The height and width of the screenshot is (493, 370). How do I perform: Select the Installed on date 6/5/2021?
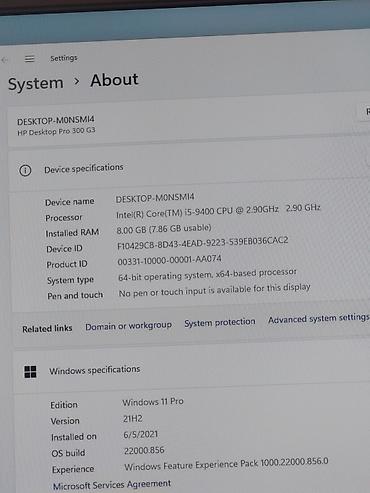[140, 434]
